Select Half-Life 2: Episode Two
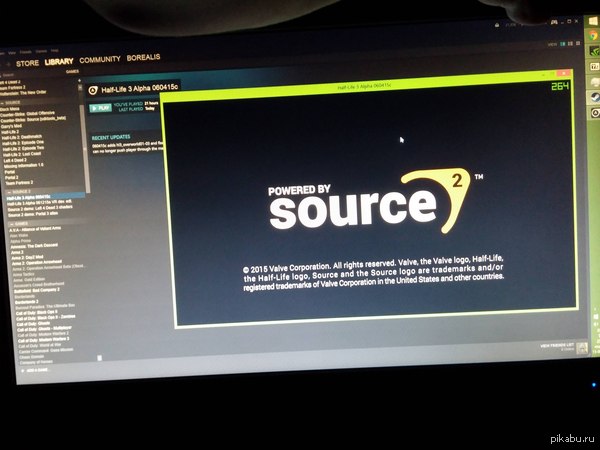600x450 pixels. pyautogui.click(x=23, y=148)
